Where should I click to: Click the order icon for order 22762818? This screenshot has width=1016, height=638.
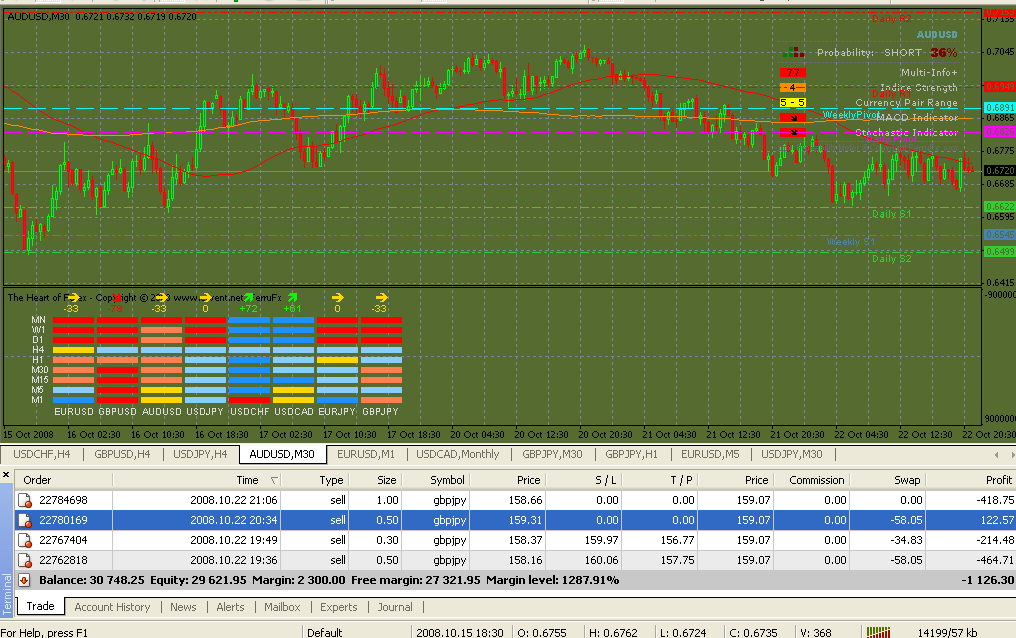pyautogui.click(x=25, y=560)
